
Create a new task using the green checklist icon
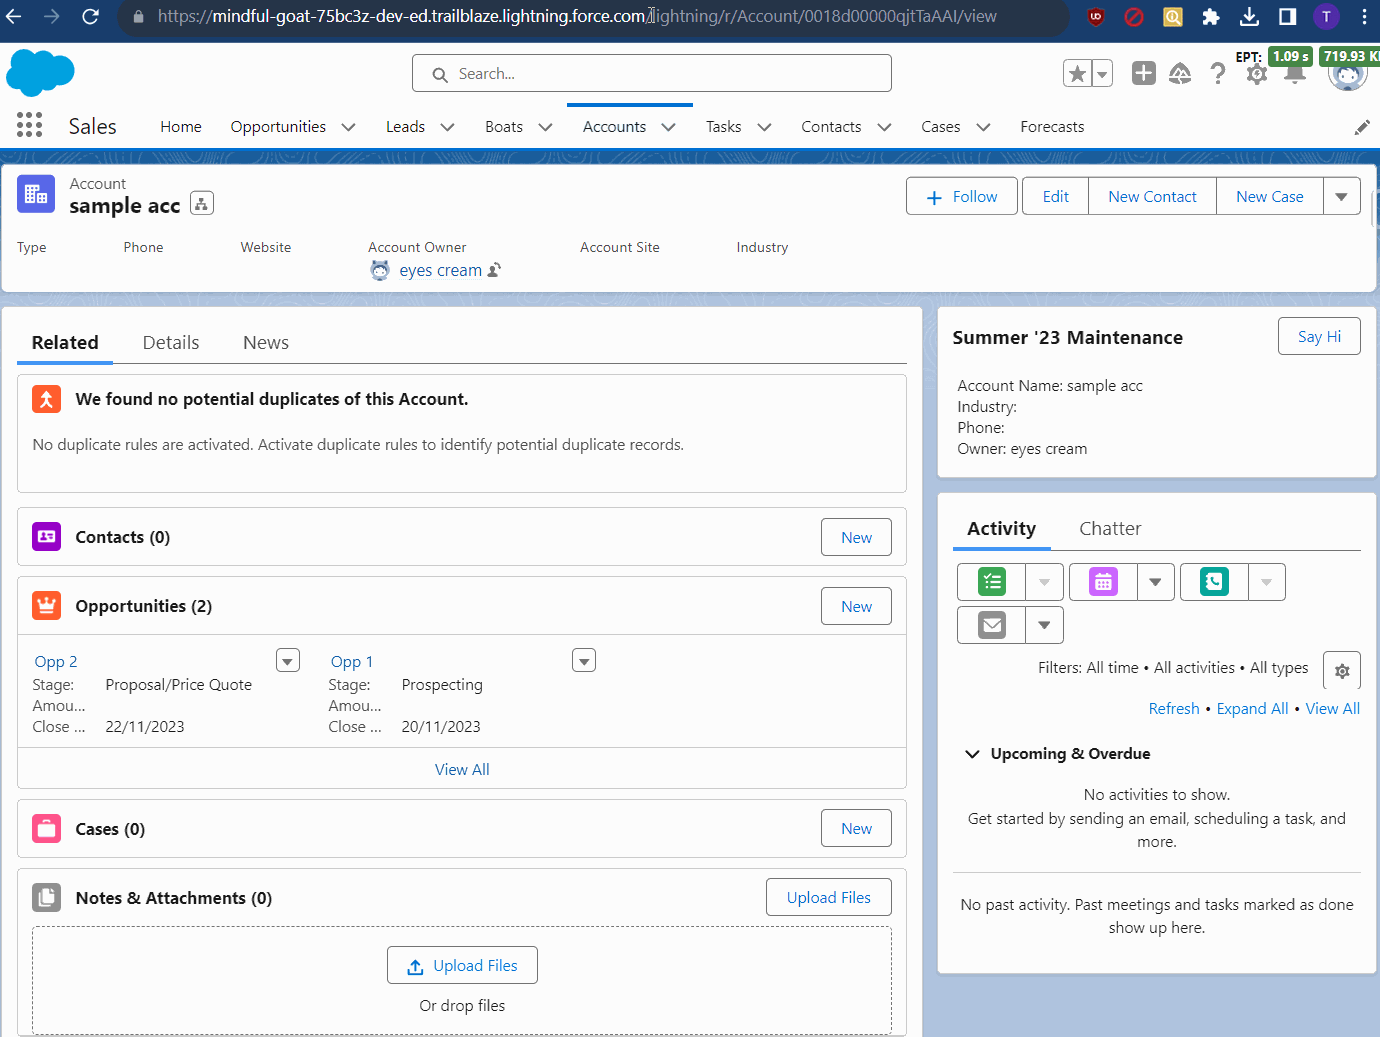(x=991, y=581)
